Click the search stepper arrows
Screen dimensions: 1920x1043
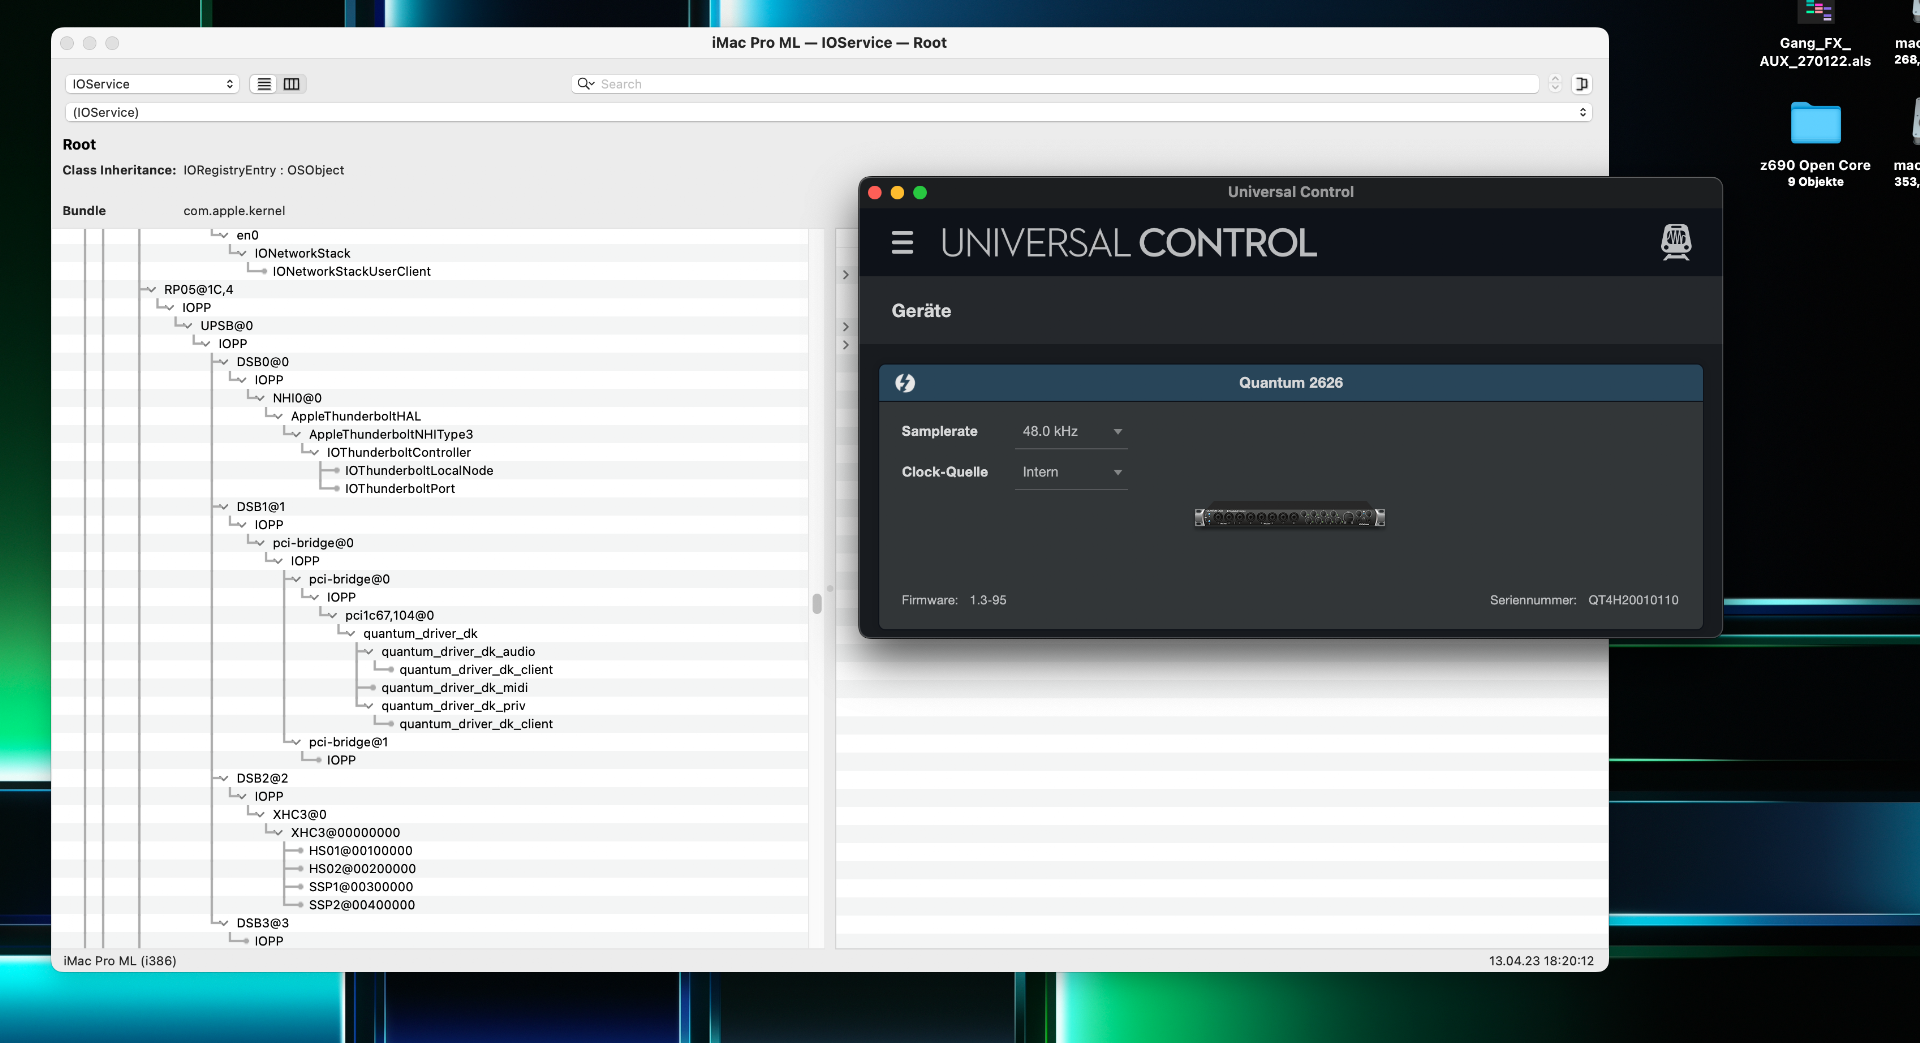[1555, 84]
